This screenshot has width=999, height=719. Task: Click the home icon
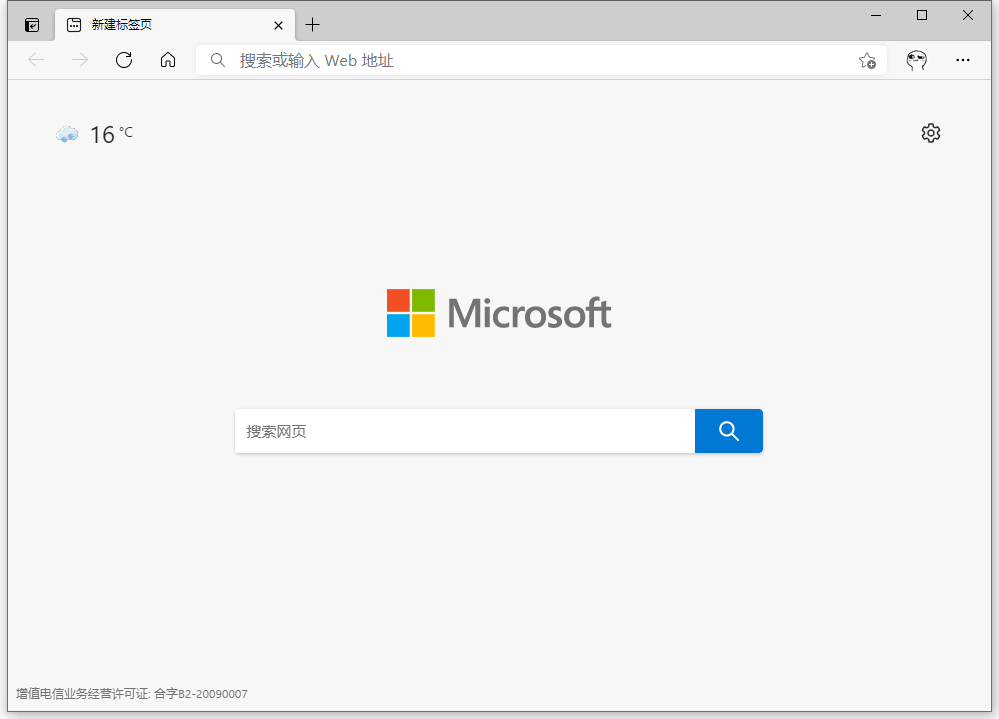(167, 60)
